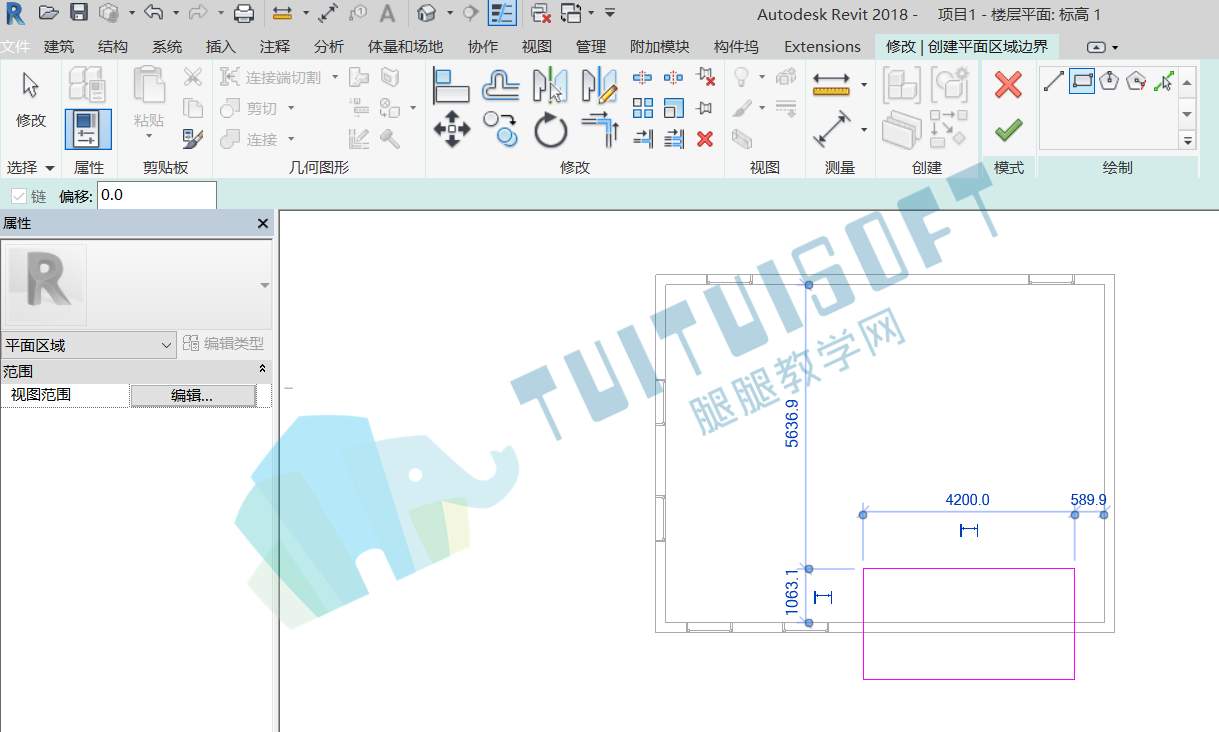Open the 平面区域 type filter dropdown
1219x732 pixels.
click(x=89, y=345)
